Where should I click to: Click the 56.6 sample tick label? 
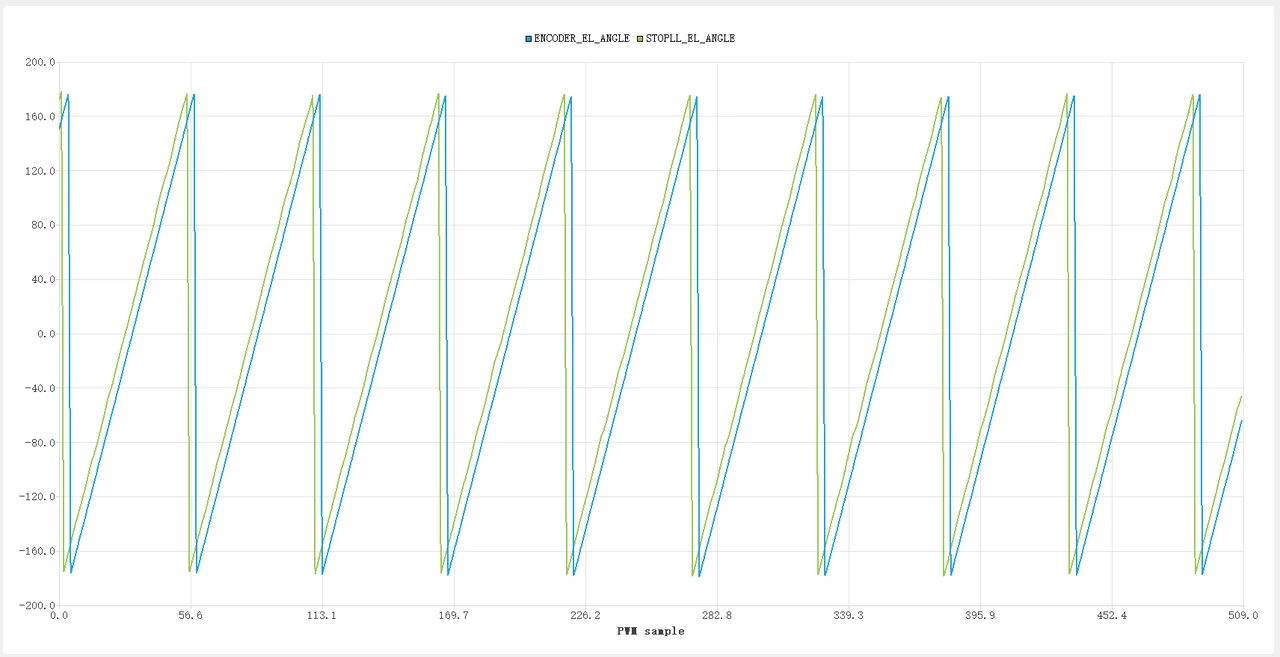pyautogui.click(x=191, y=616)
